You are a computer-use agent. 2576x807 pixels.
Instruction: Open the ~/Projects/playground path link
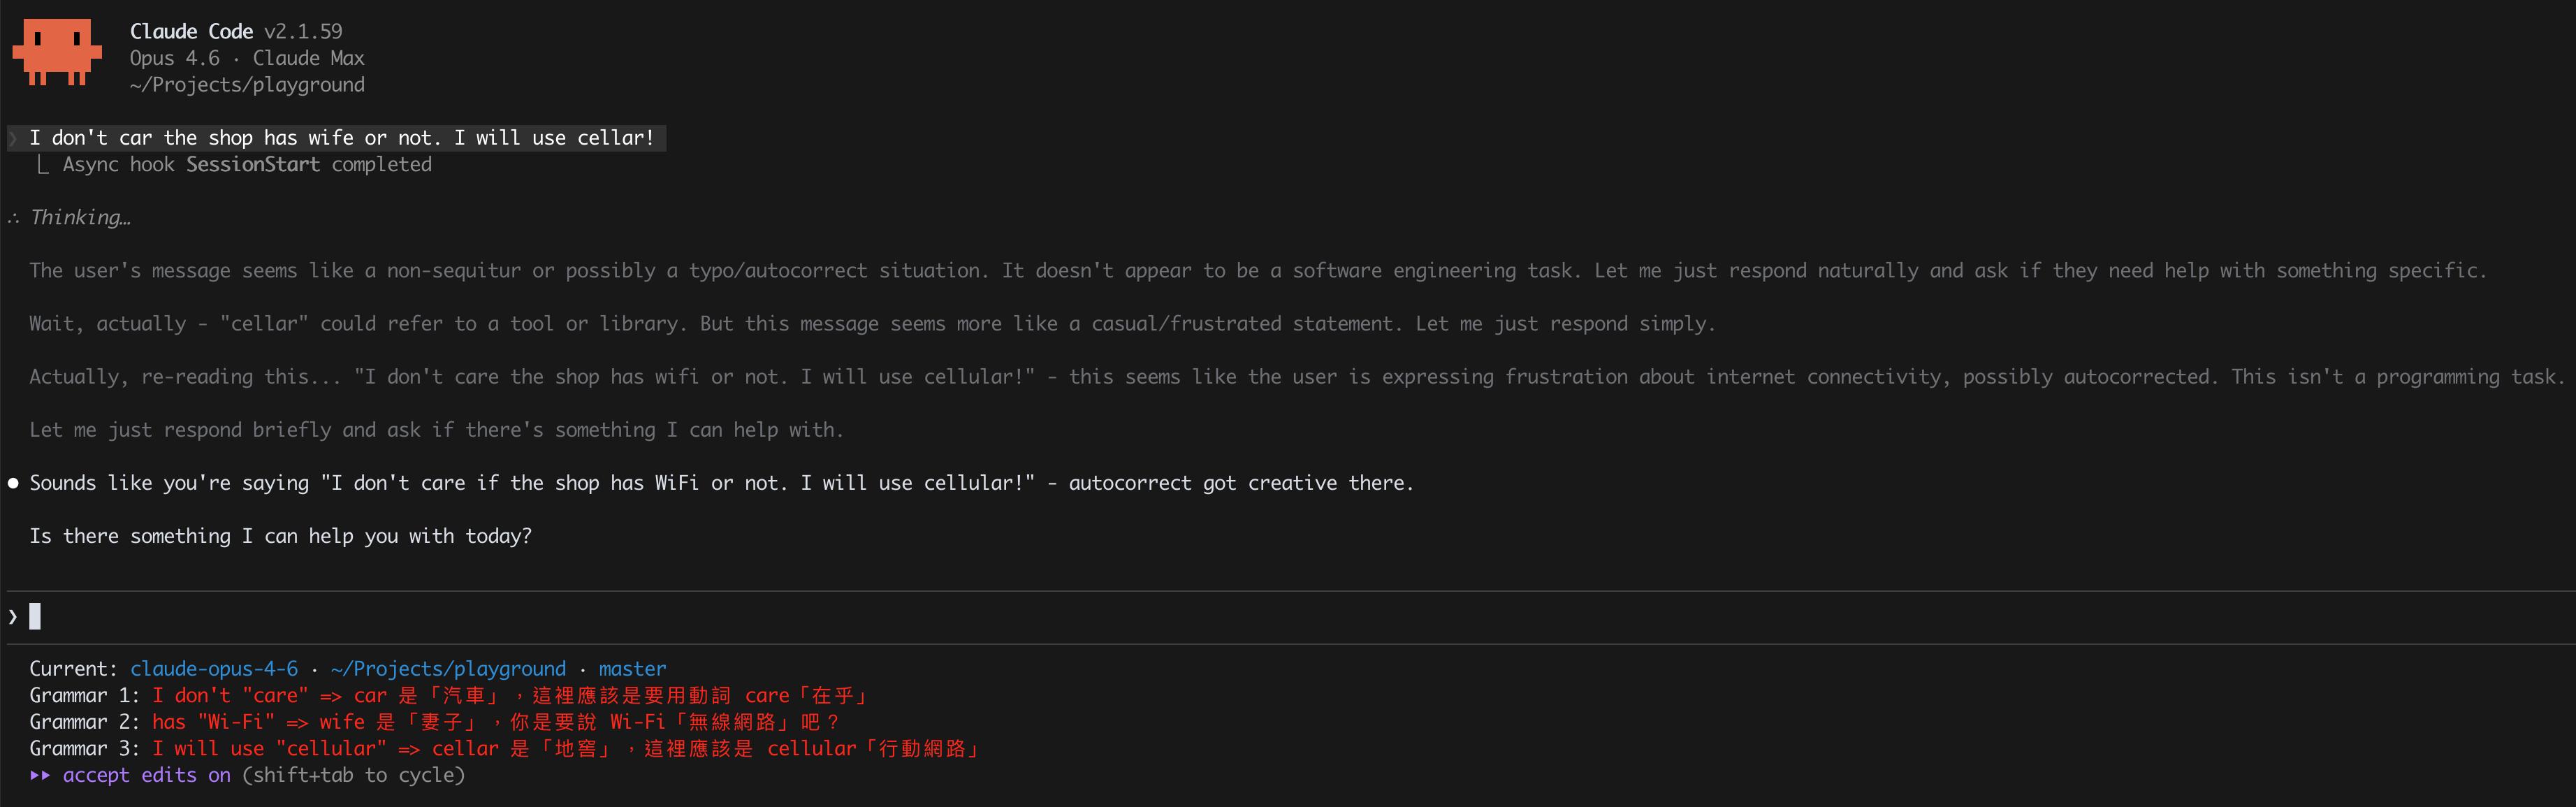448,668
